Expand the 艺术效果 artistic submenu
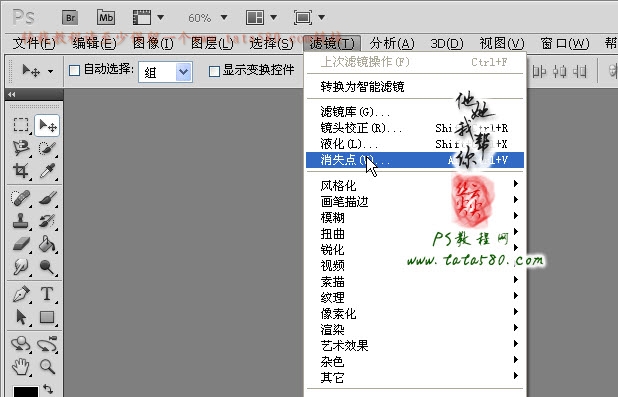Screen dimensions: 618x397 [x=415, y=345]
